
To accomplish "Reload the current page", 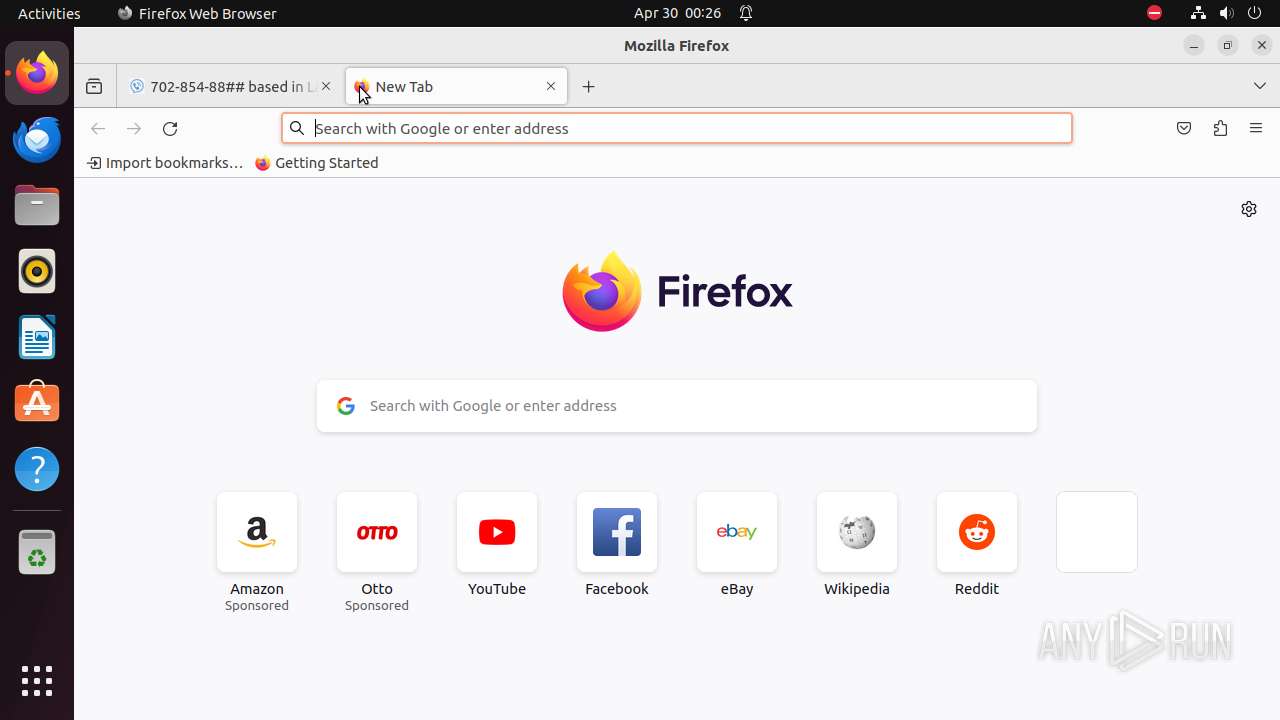I will (170, 128).
